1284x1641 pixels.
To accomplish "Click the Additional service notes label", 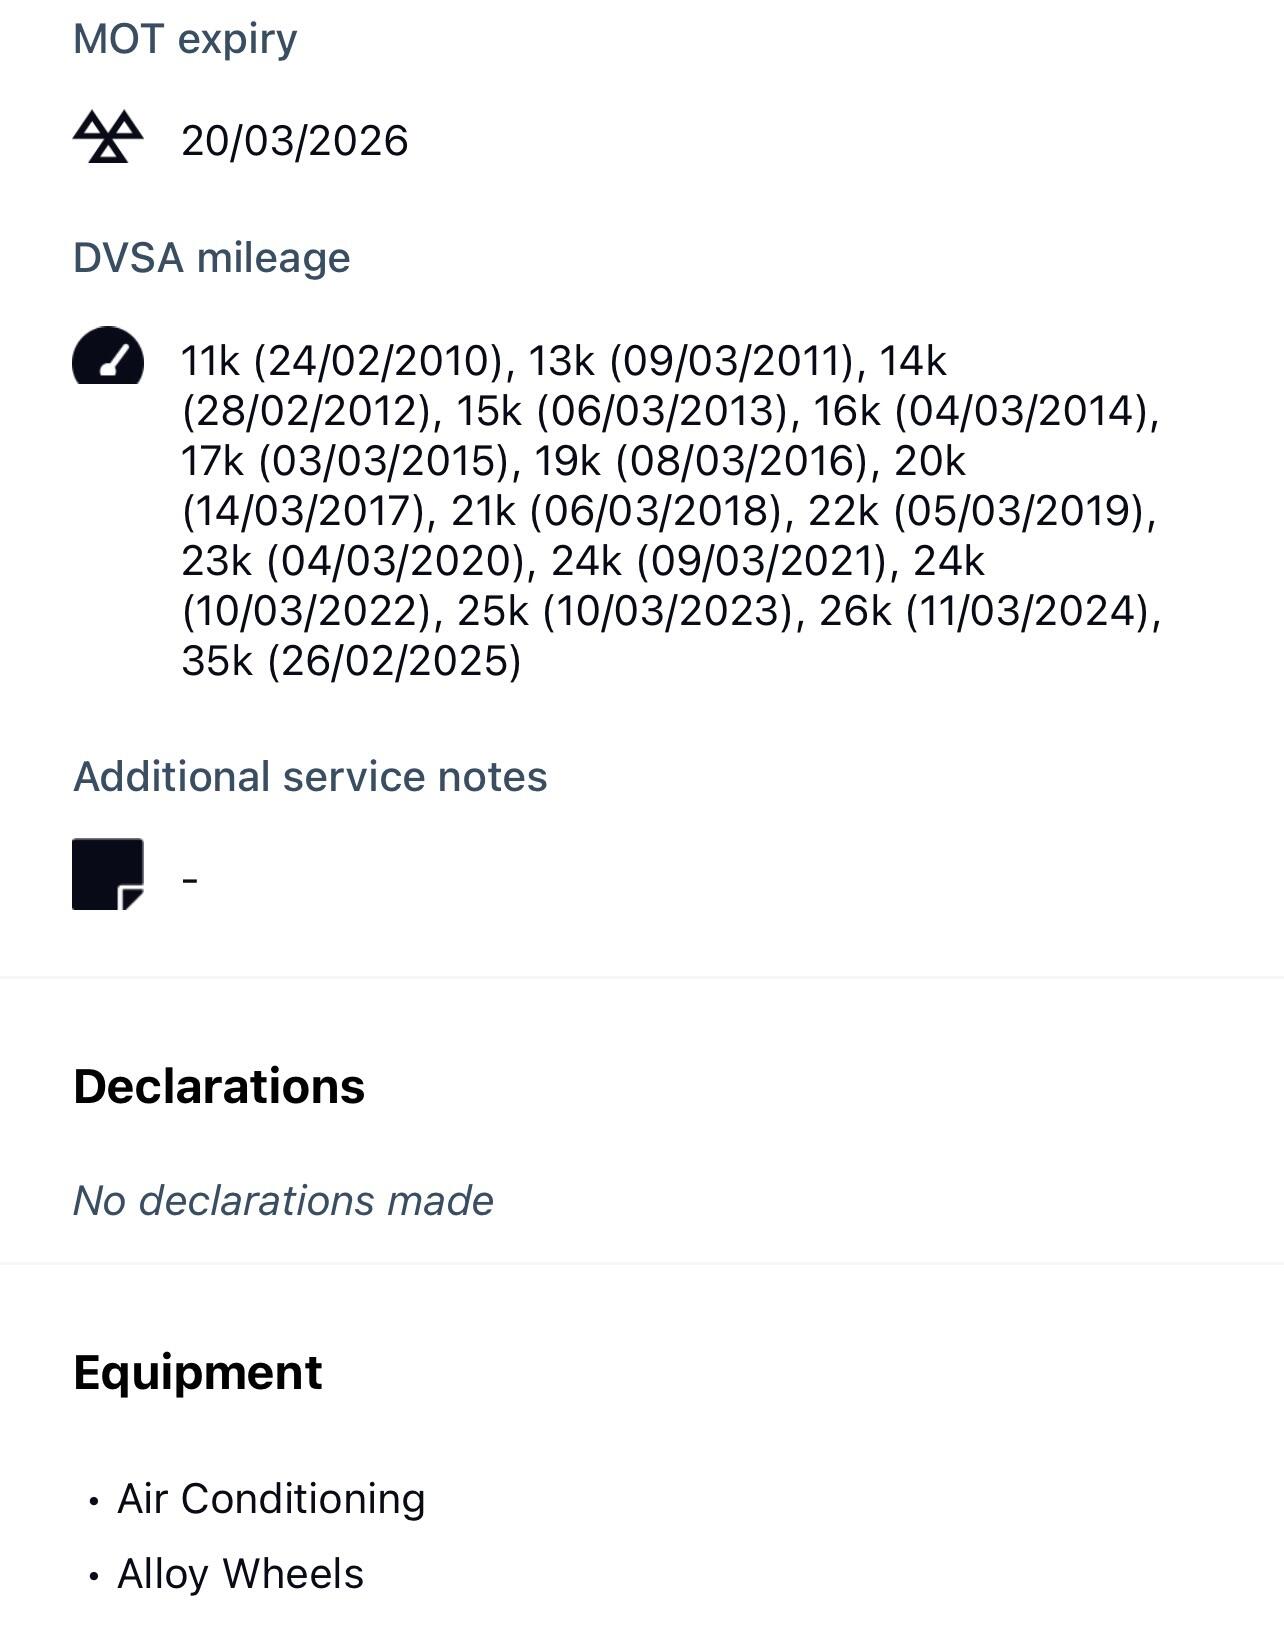I will click(x=310, y=777).
